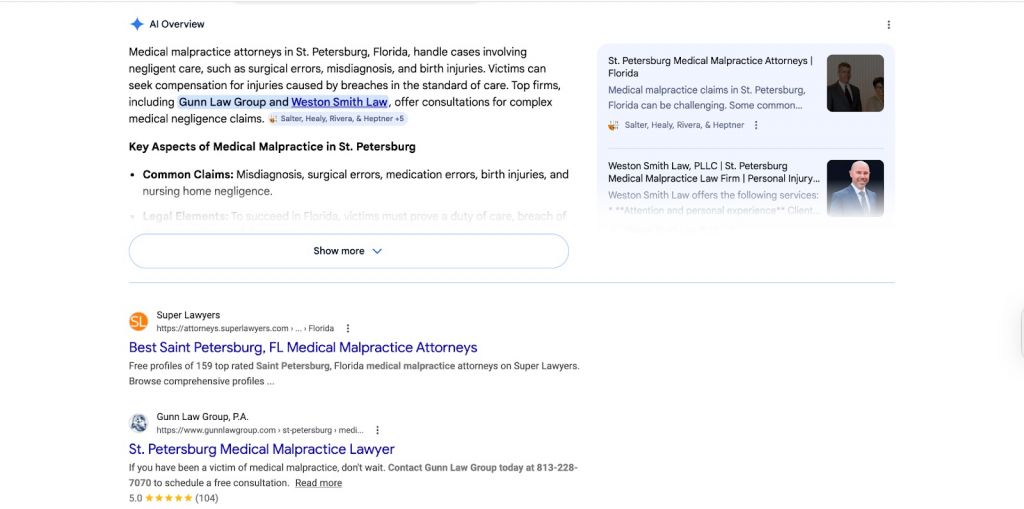Click the (104) review count under Gunn Law Group
The width and height of the screenshot is (1024, 509).
tap(207, 498)
